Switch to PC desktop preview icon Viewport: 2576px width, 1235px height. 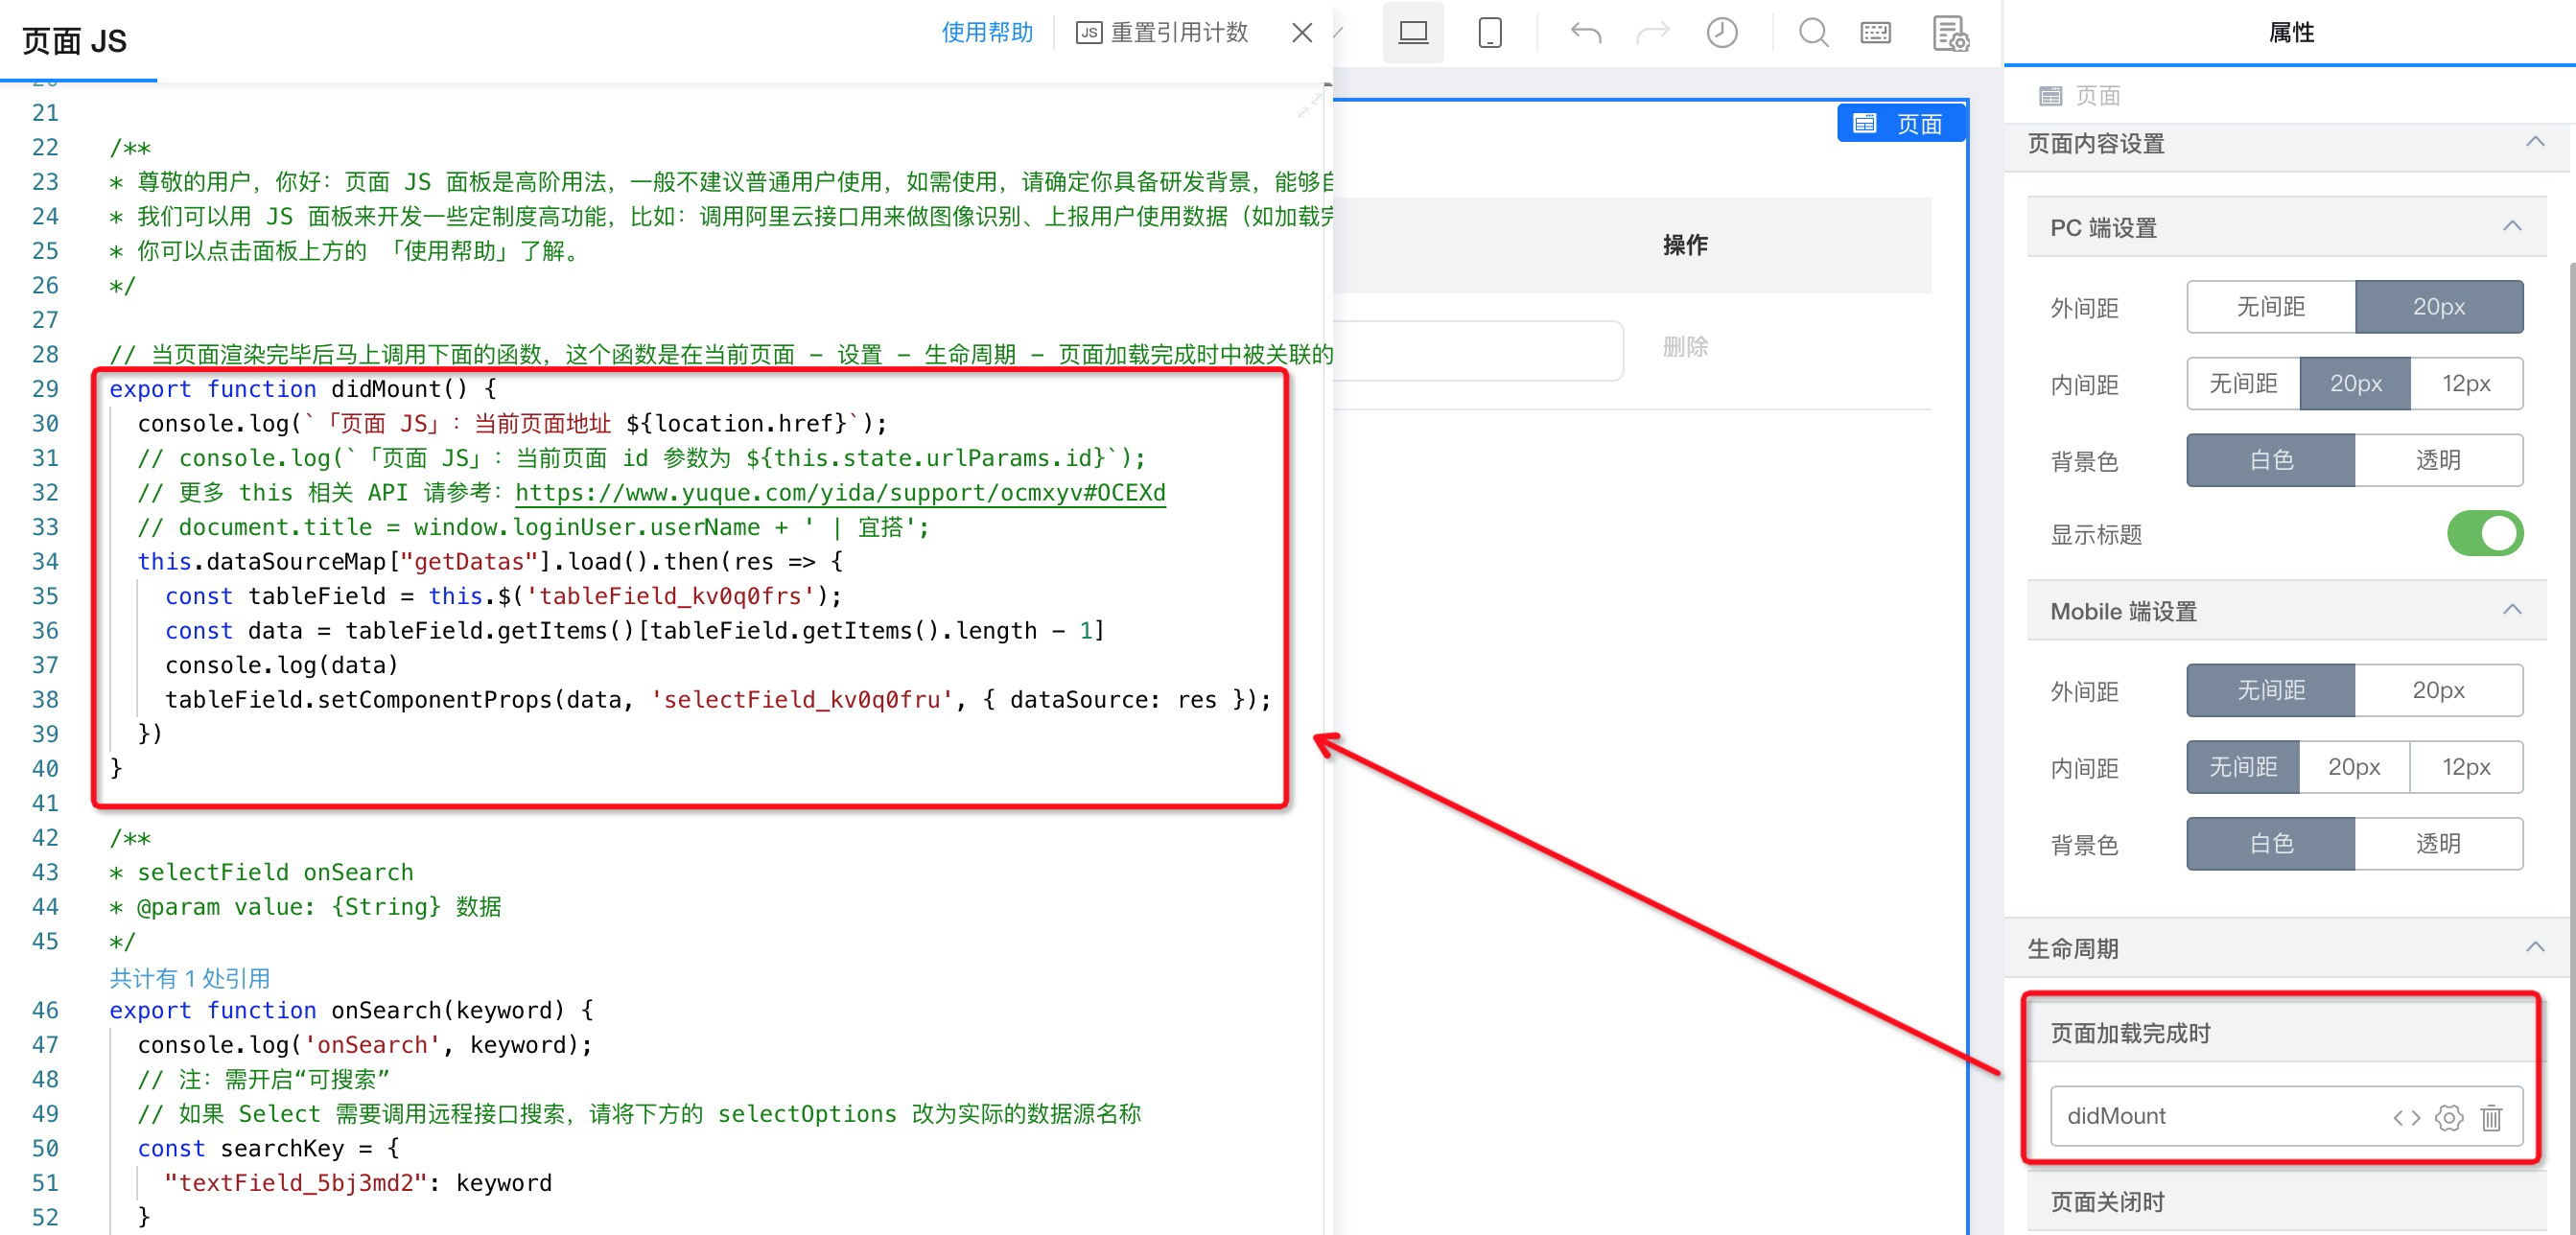click(1412, 33)
